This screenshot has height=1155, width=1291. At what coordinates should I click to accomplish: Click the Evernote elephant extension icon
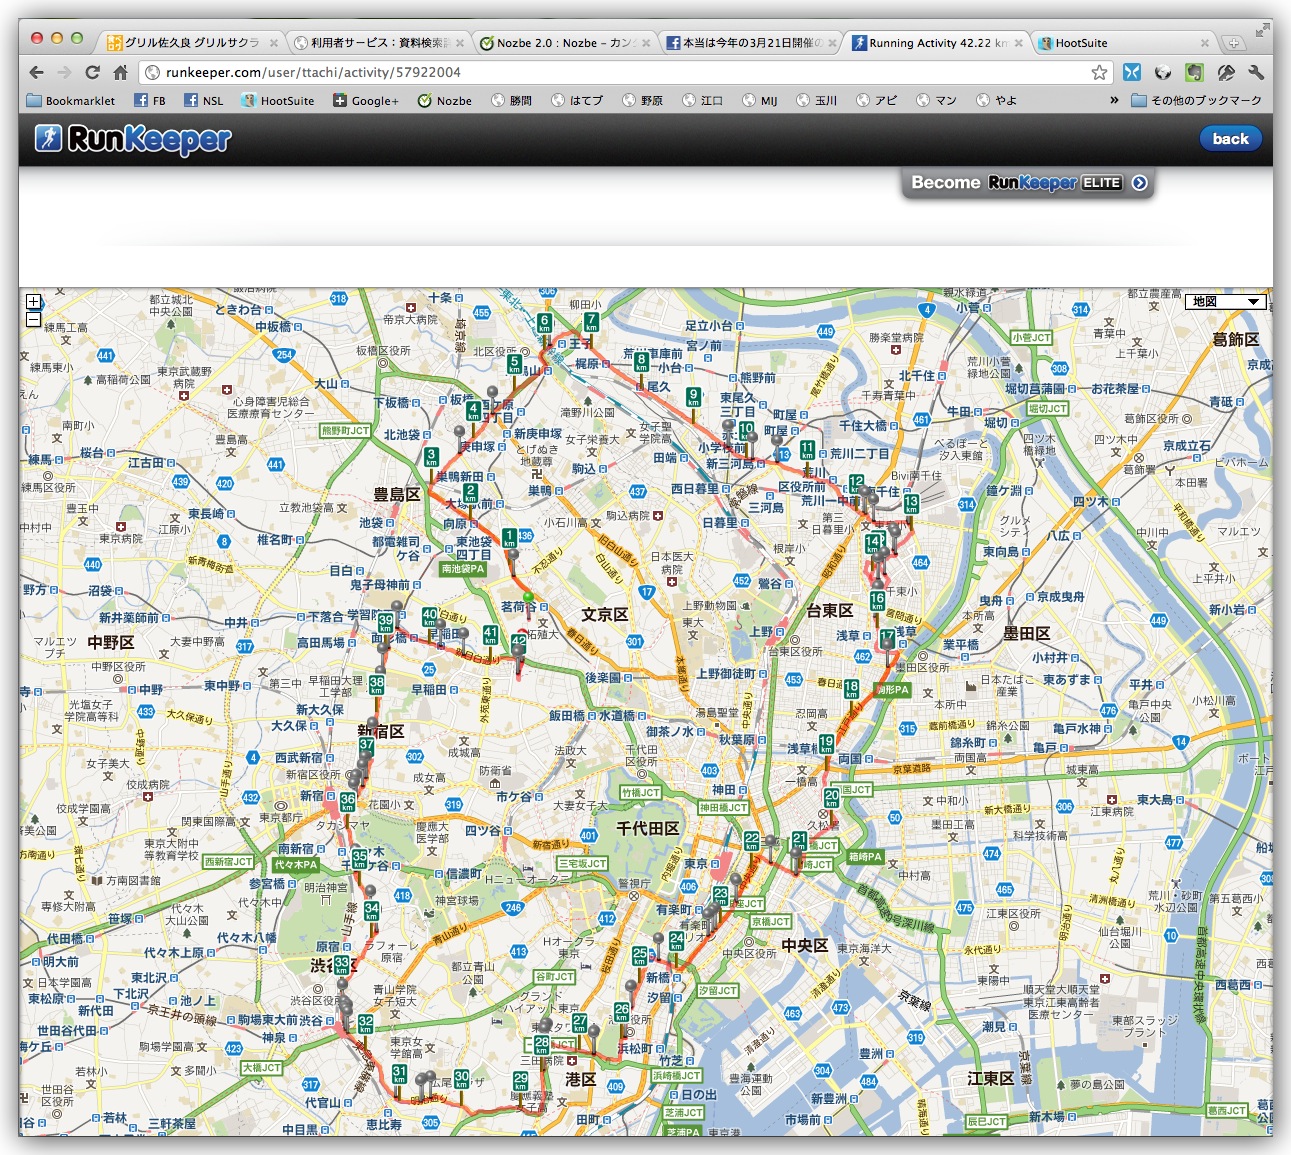(x=1194, y=72)
